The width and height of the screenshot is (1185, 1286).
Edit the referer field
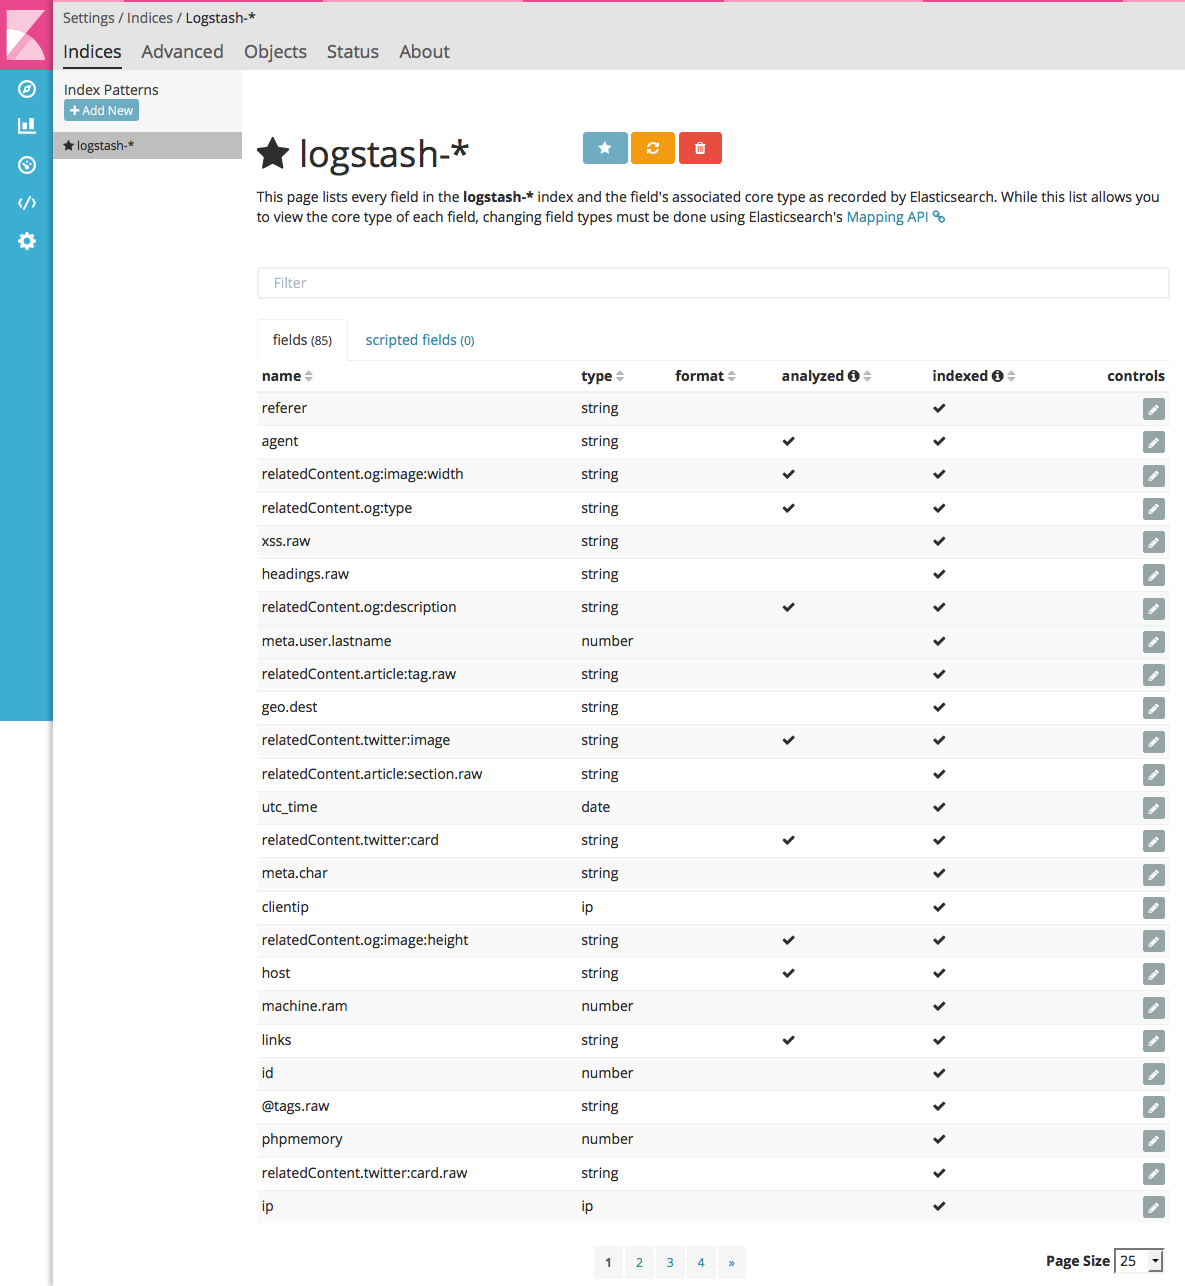(1154, 409)
